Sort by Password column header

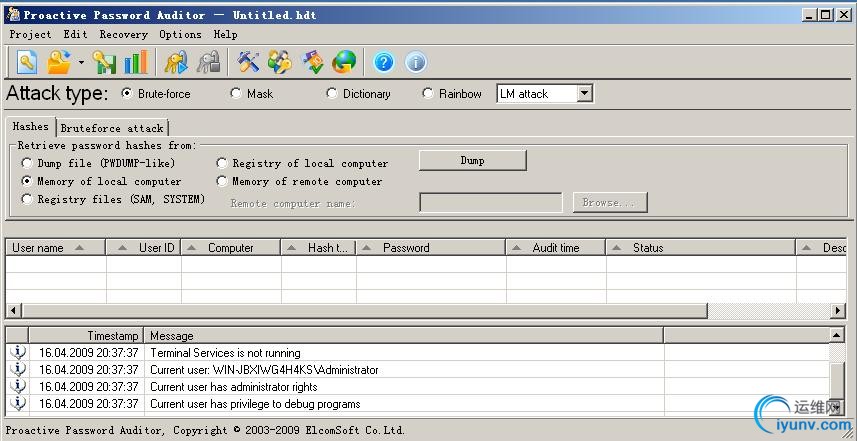[431, 248]
